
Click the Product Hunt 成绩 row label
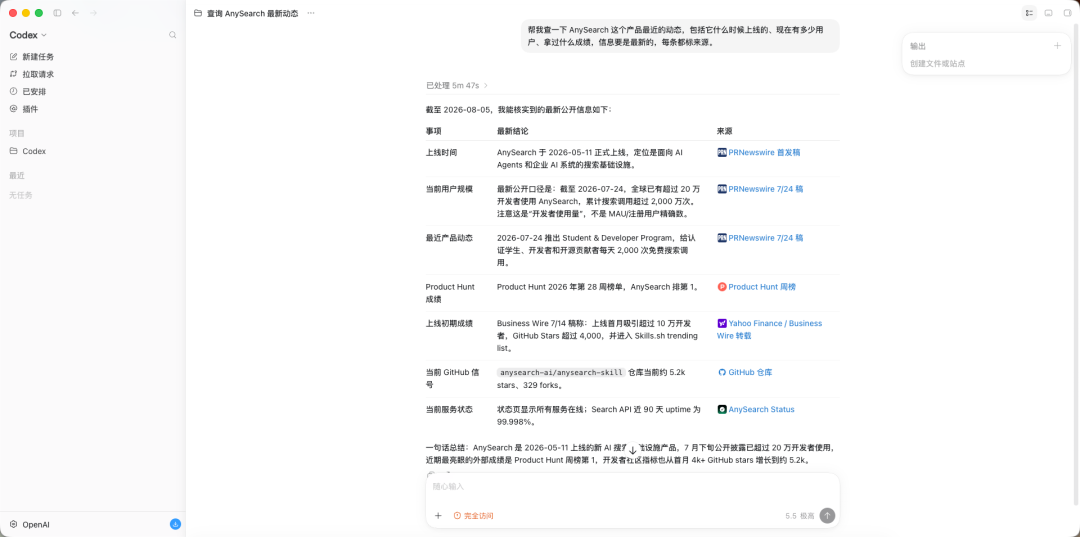450,293
